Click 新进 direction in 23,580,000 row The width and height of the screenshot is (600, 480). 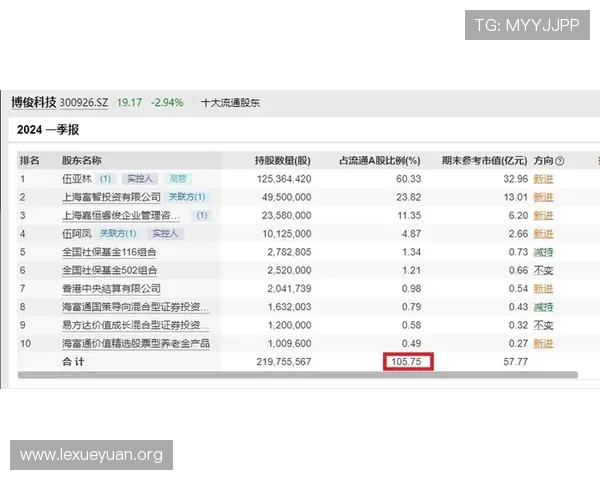[543, 216]
